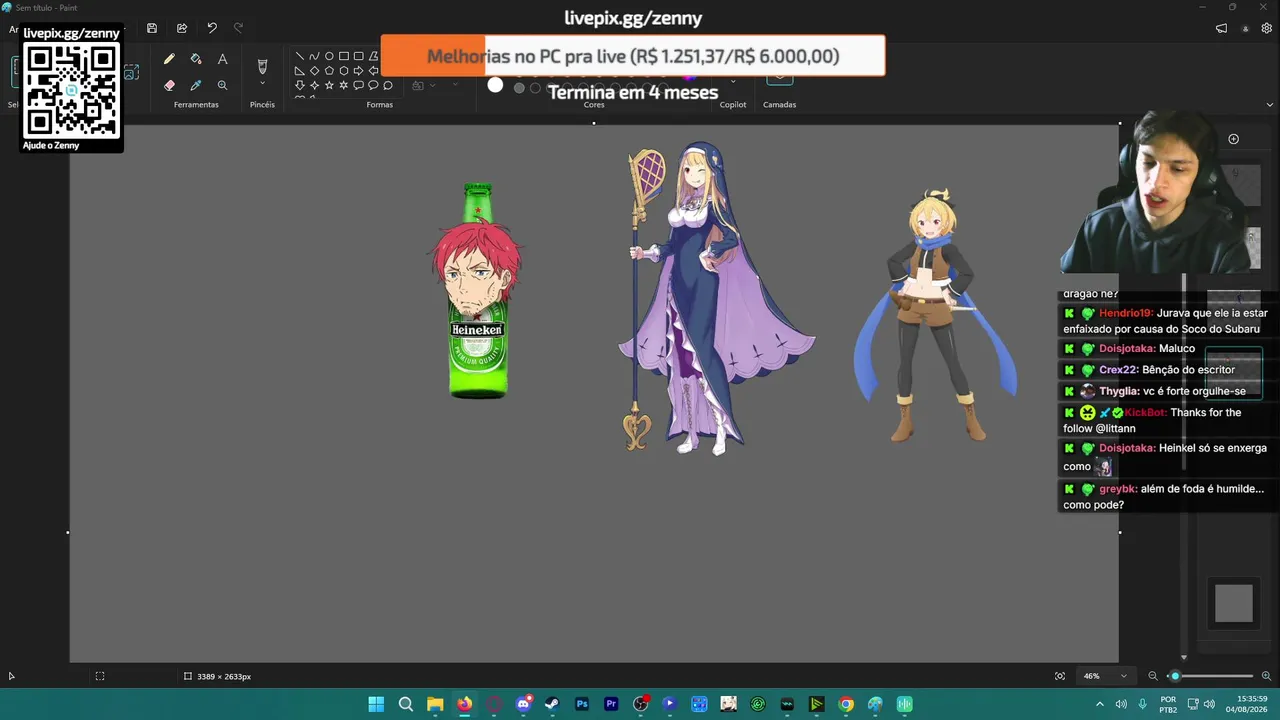Select the Color picker eyedropper tool

pyautogui.click(x=196, y=86)
